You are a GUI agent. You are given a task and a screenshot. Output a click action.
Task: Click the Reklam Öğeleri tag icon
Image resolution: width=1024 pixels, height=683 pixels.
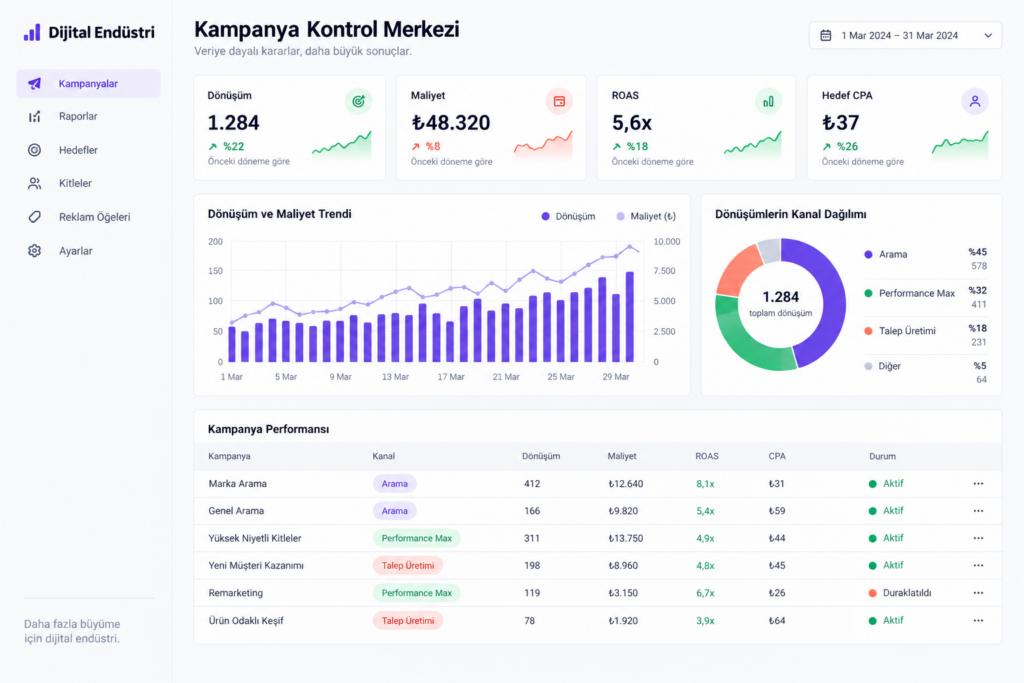coord(35,217)
